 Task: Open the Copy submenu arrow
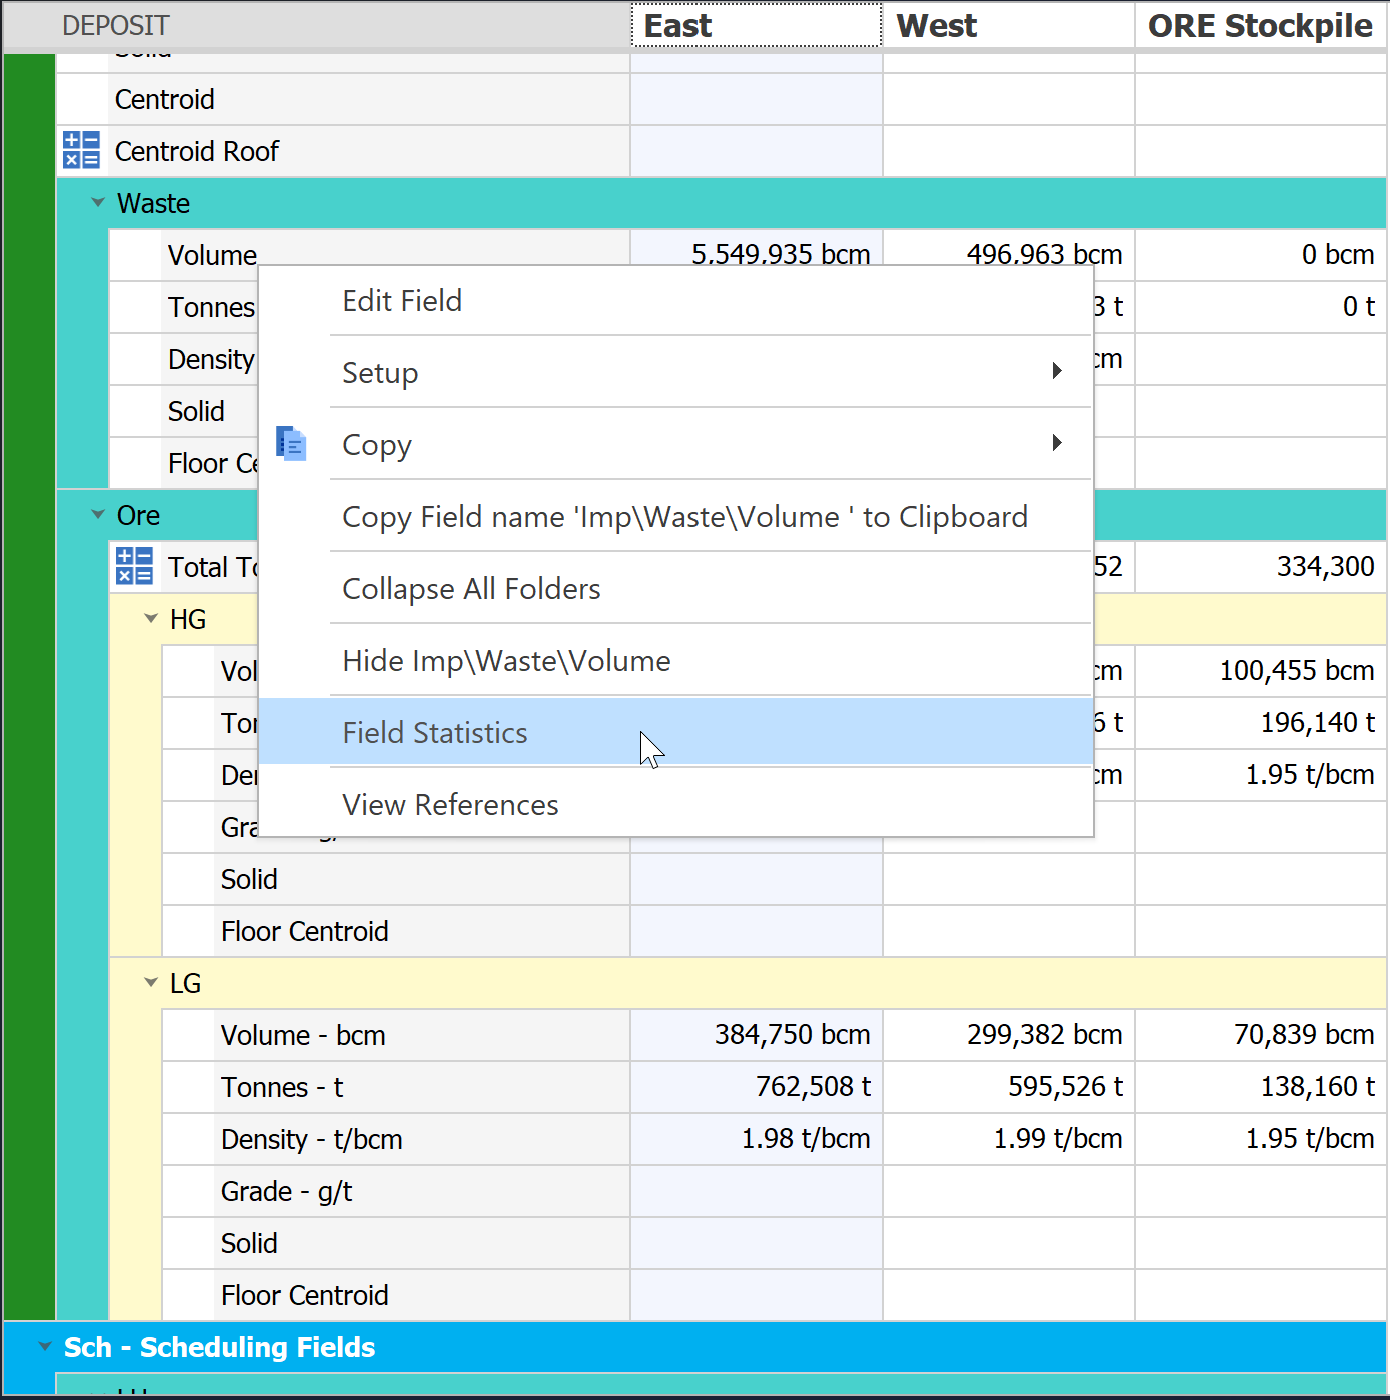1057,443
